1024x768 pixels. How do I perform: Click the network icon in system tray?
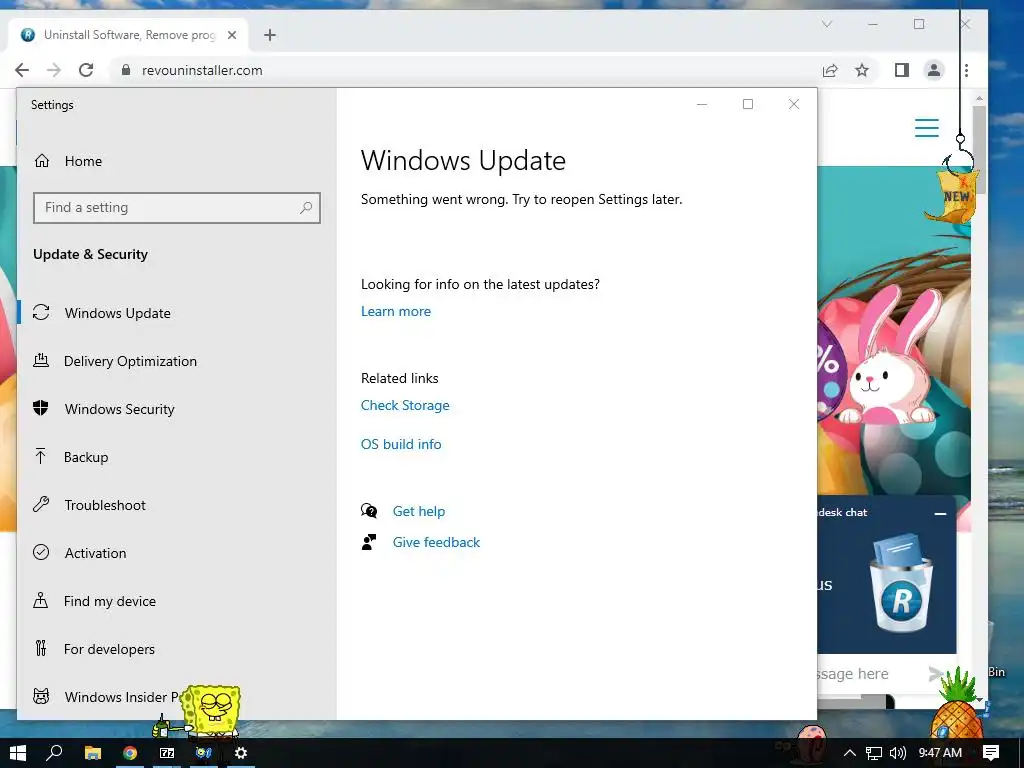[x=874, y=753]
